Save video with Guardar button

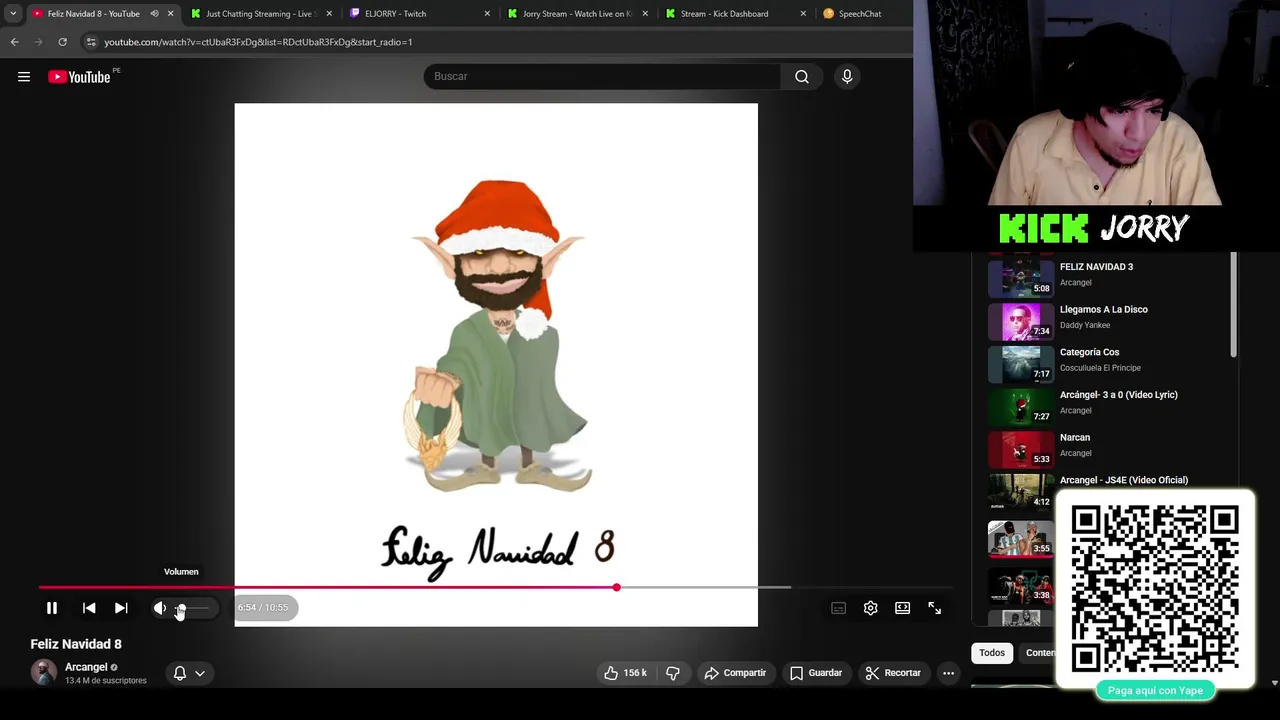point(816,673)
